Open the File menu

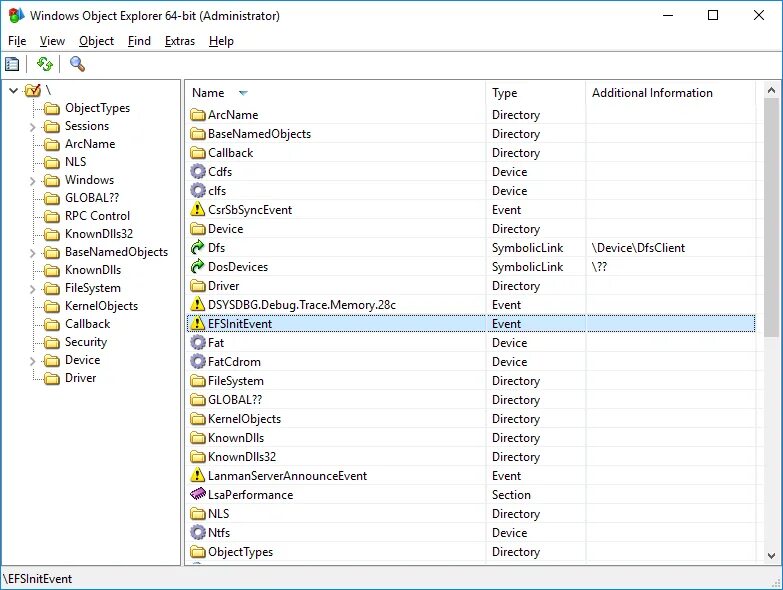pyautogui.click(x=17, y=41)
